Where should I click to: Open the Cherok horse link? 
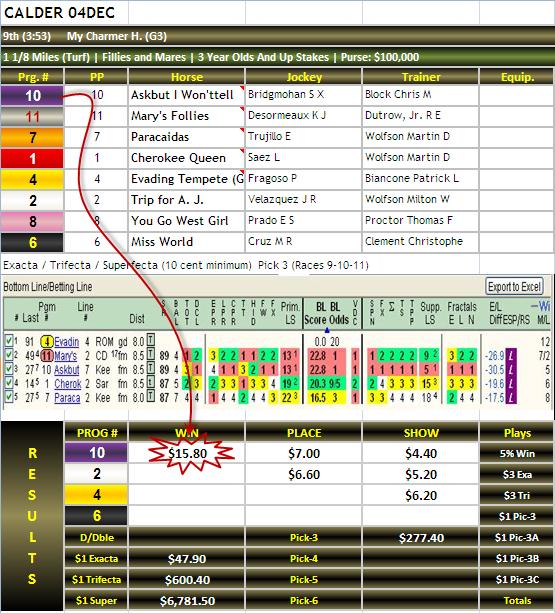point(68,384)
